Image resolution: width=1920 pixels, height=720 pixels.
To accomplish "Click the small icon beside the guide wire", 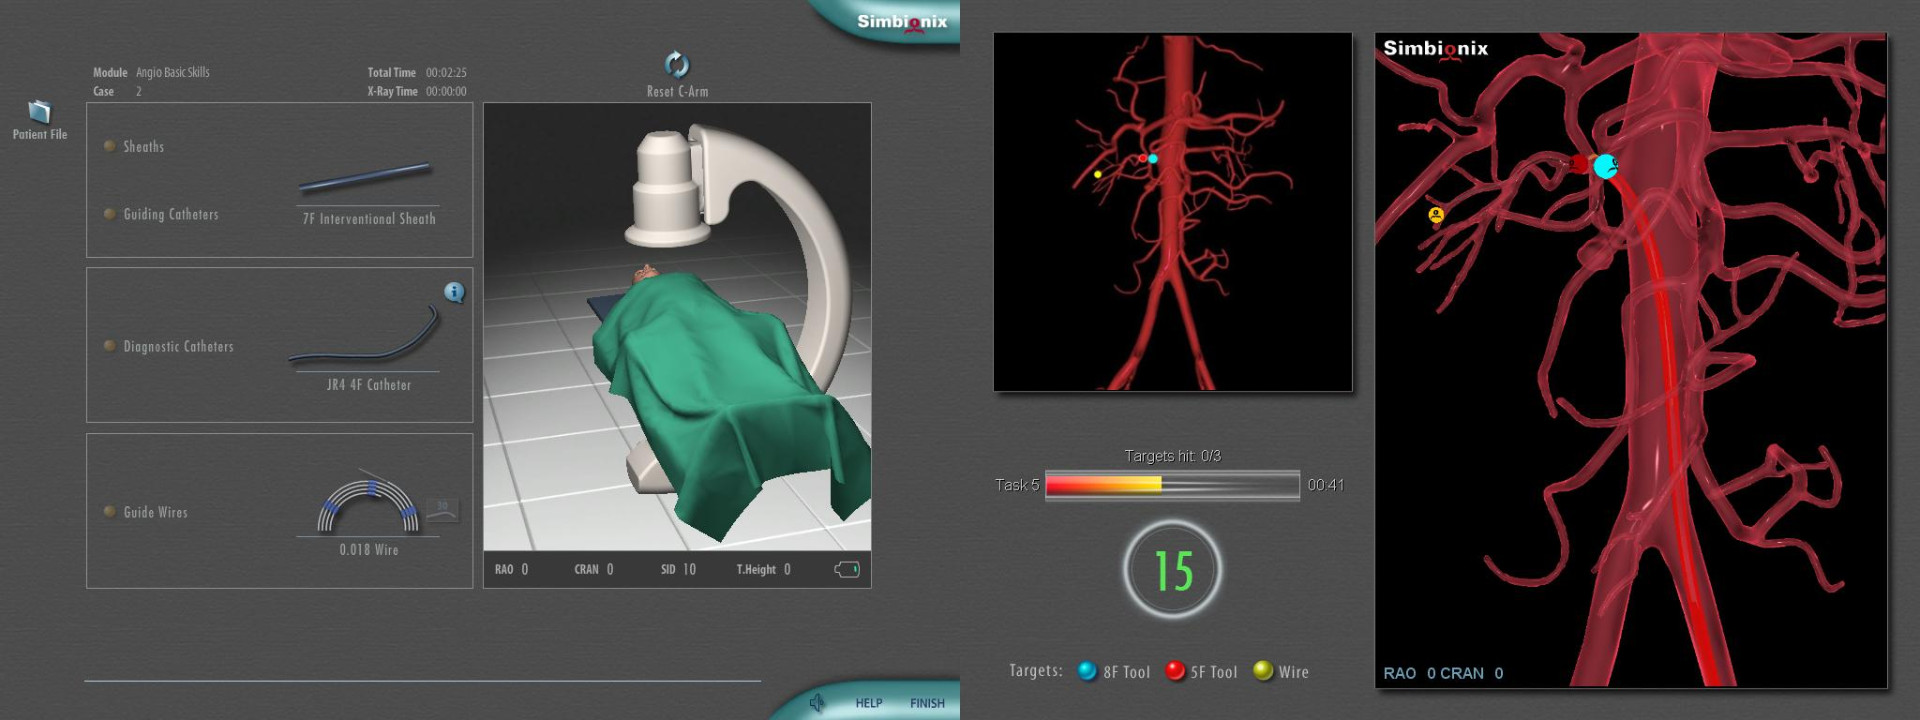I will [x=442, y=510].
